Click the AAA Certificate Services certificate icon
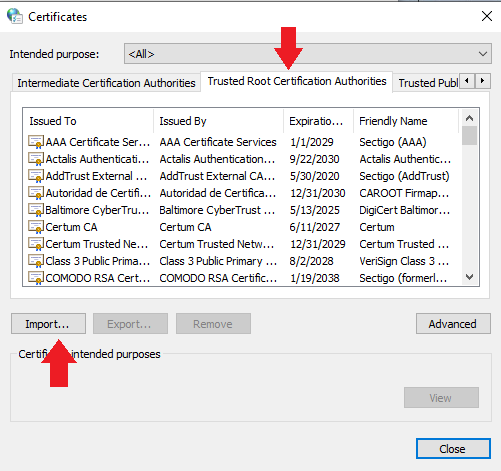The image size is (501, 471). click(36, 142)
